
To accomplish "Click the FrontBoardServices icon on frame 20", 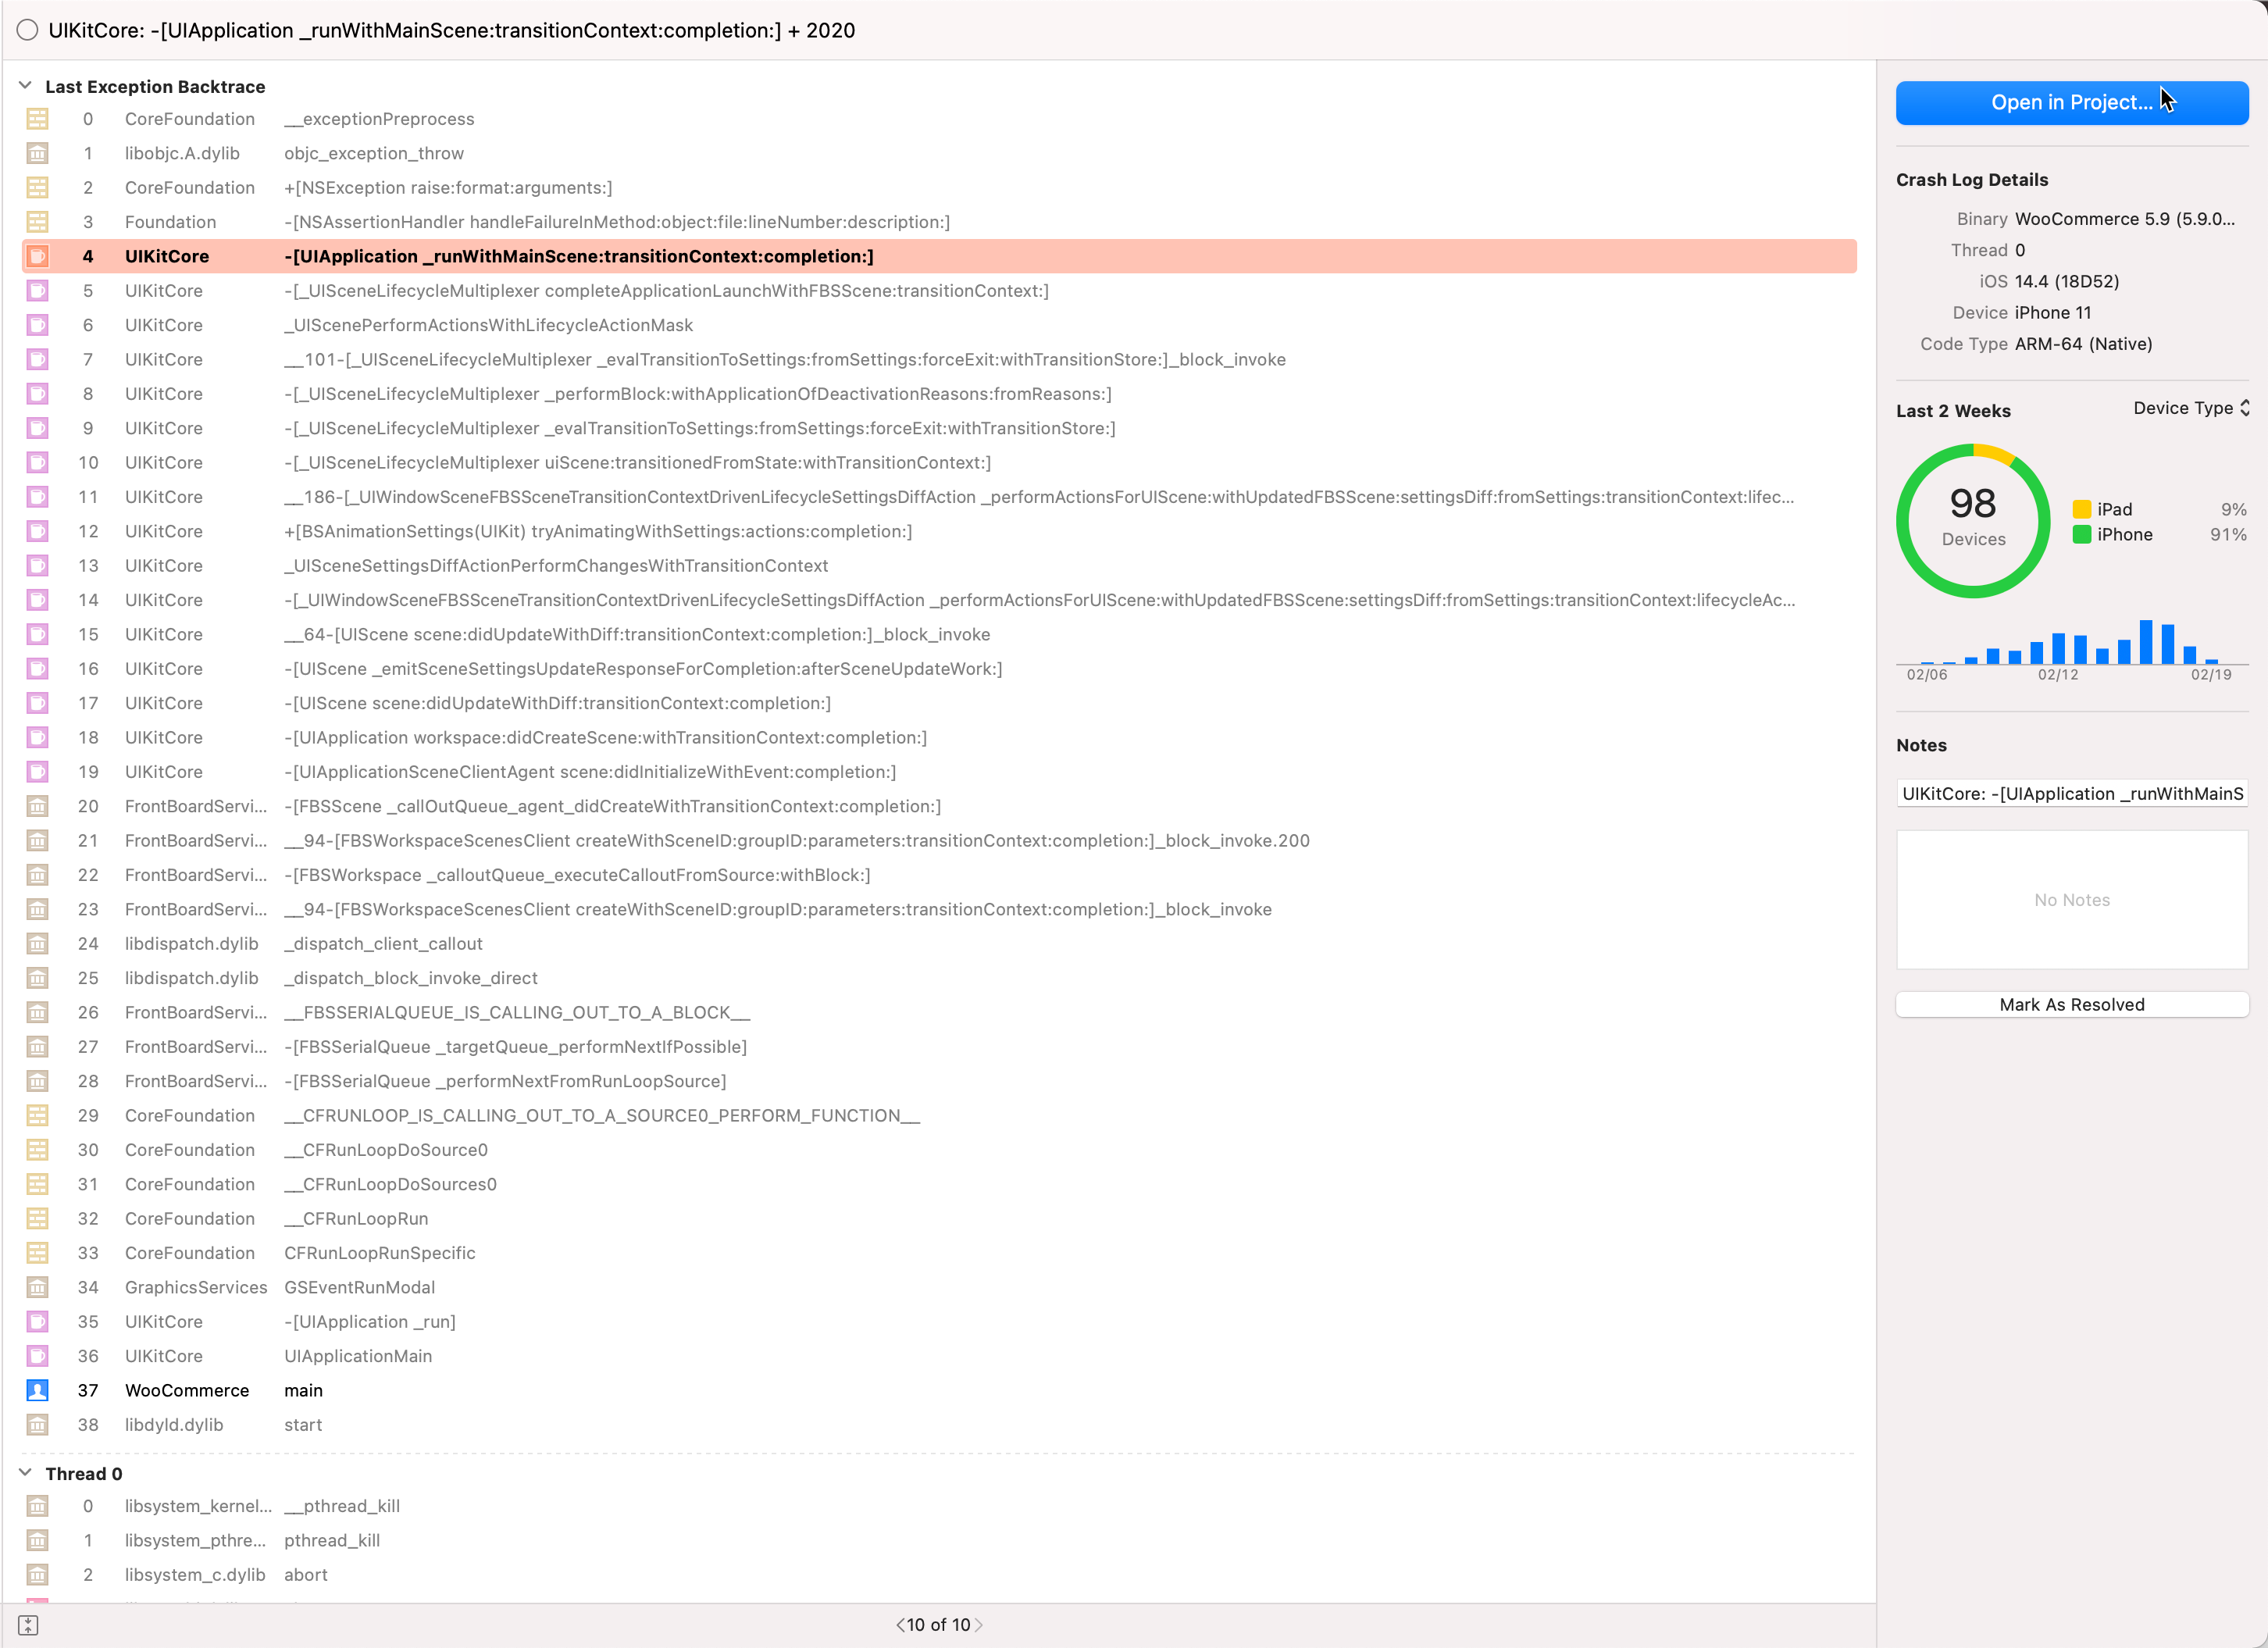I will coord(37,806).
